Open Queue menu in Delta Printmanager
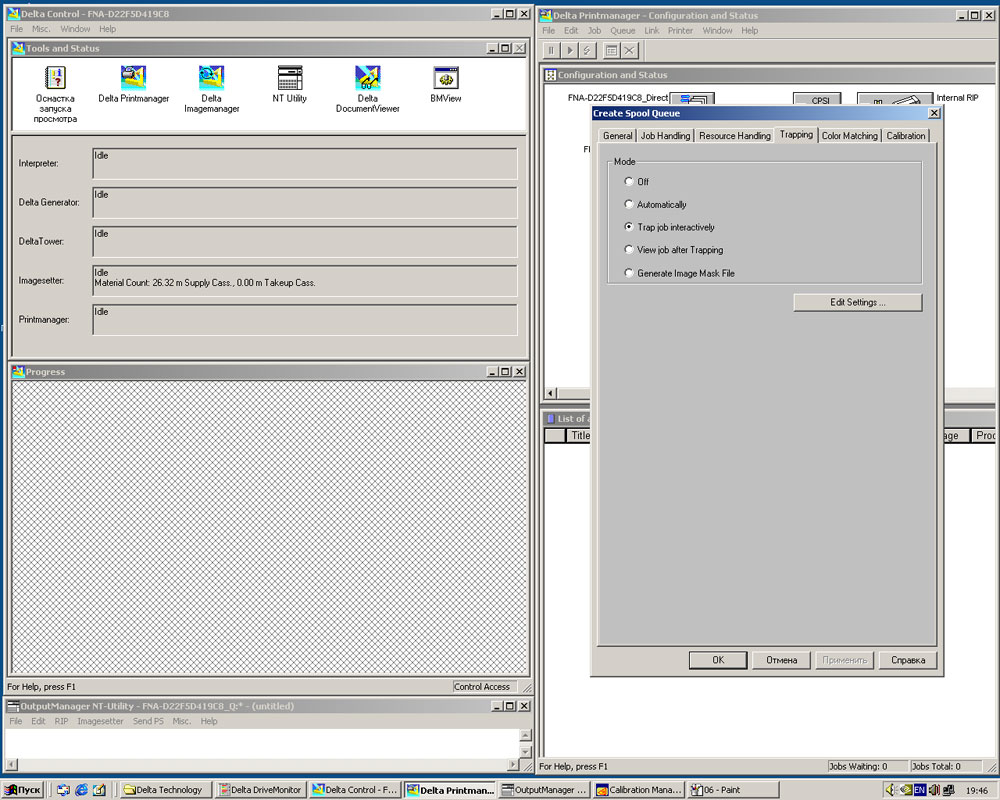This screenshot has height=800, width=1000. 622,31
